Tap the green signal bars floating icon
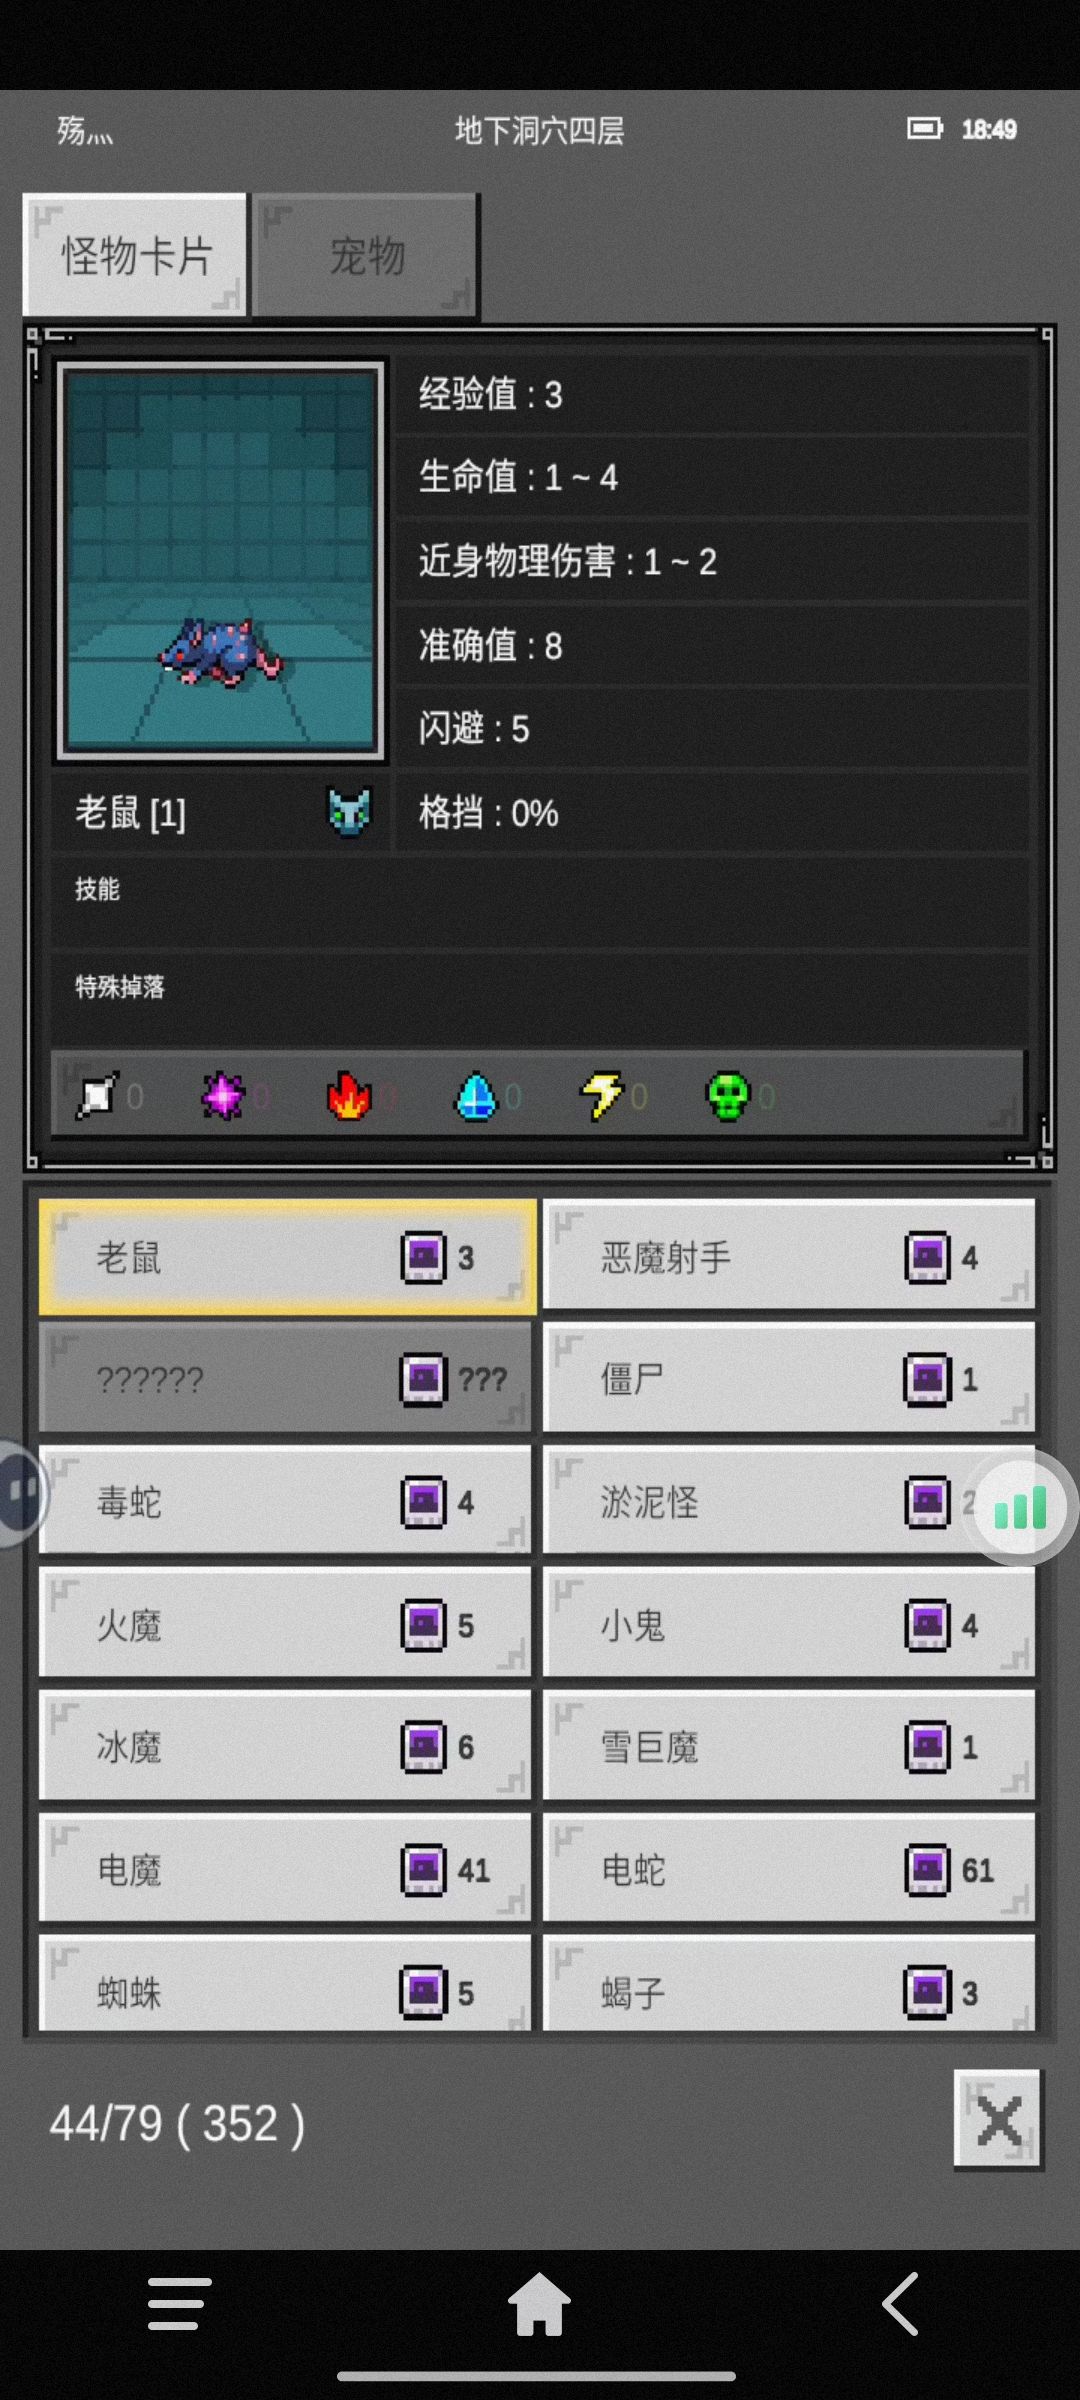1080x2400 pixels. [x=1021, y=1507]
